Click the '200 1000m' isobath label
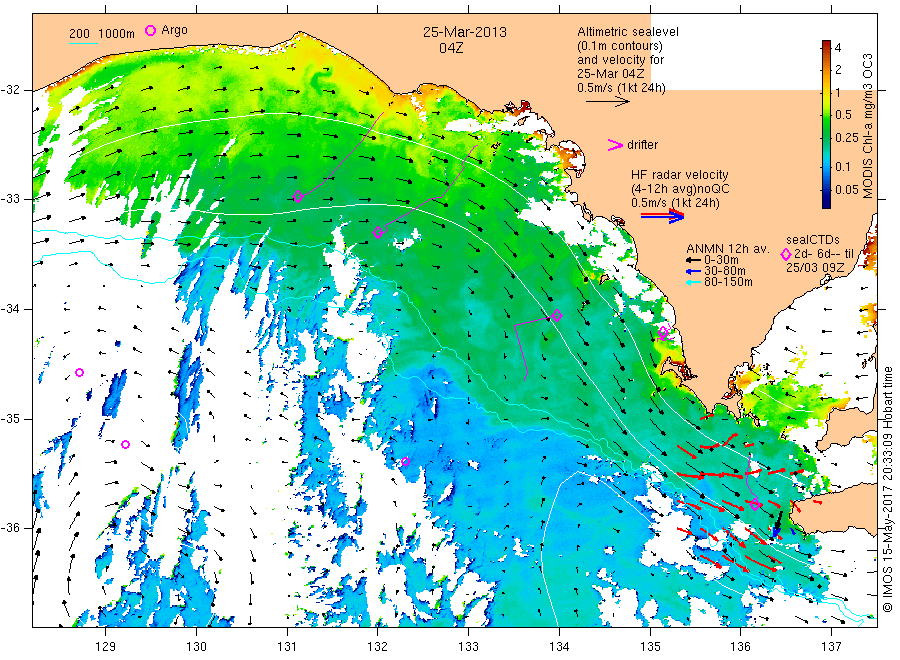This screenshot has width=900, height=660. (x=102, y=34)
